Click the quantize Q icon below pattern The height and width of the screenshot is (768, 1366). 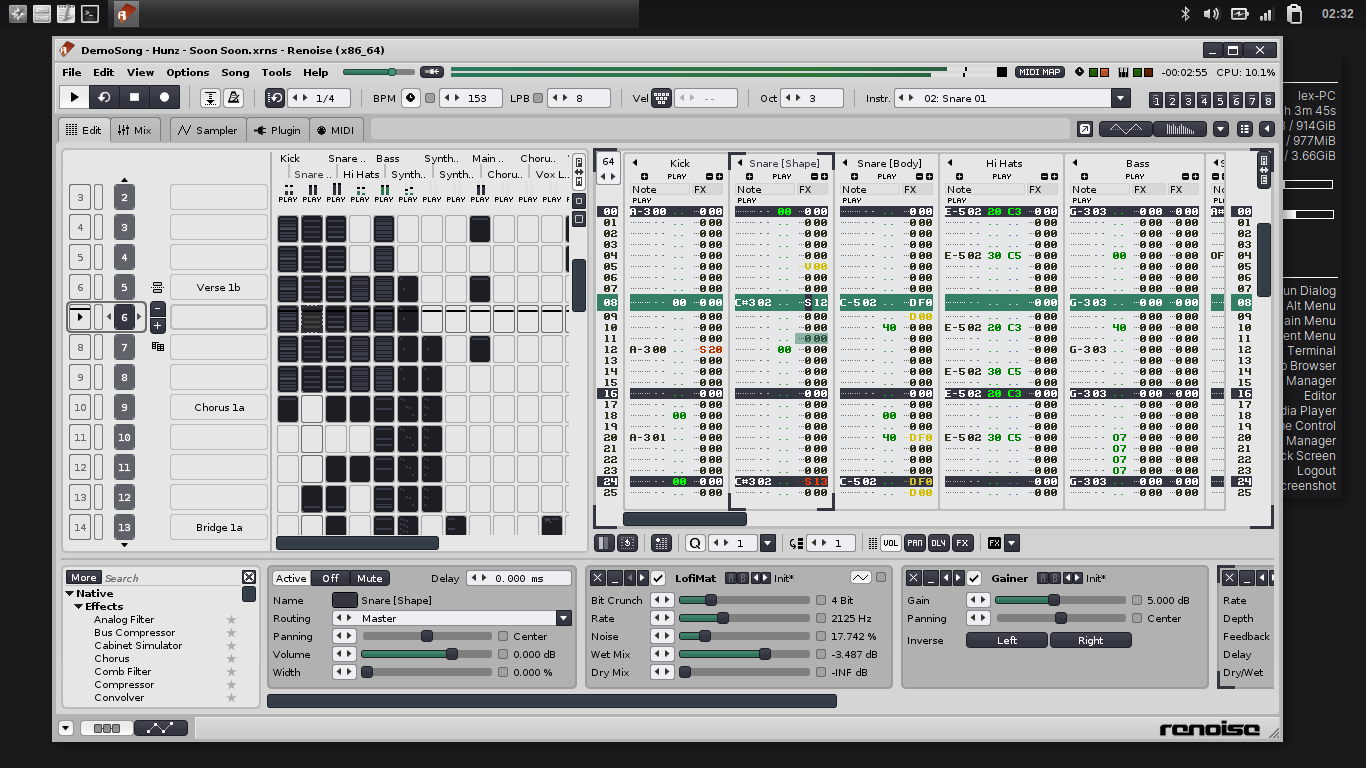(695, 543)
